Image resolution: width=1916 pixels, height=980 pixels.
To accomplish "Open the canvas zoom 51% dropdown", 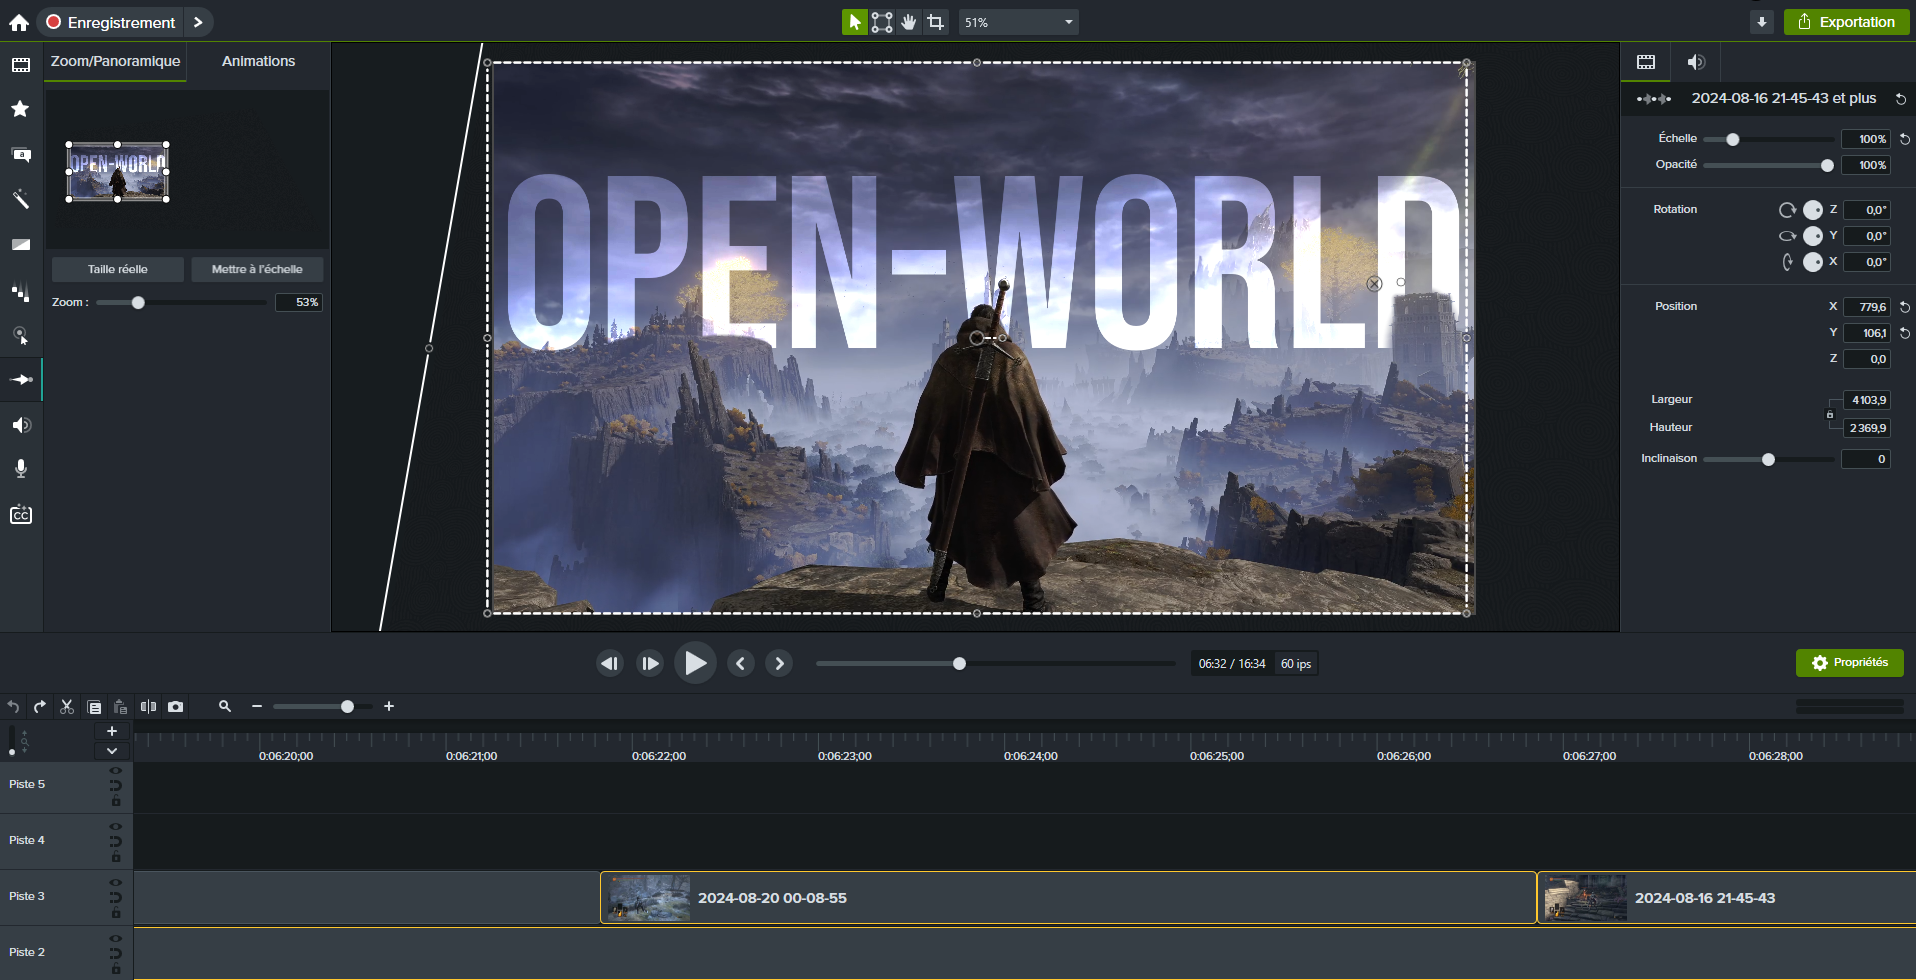I will pyautogui.click(x=1068, y=22).
